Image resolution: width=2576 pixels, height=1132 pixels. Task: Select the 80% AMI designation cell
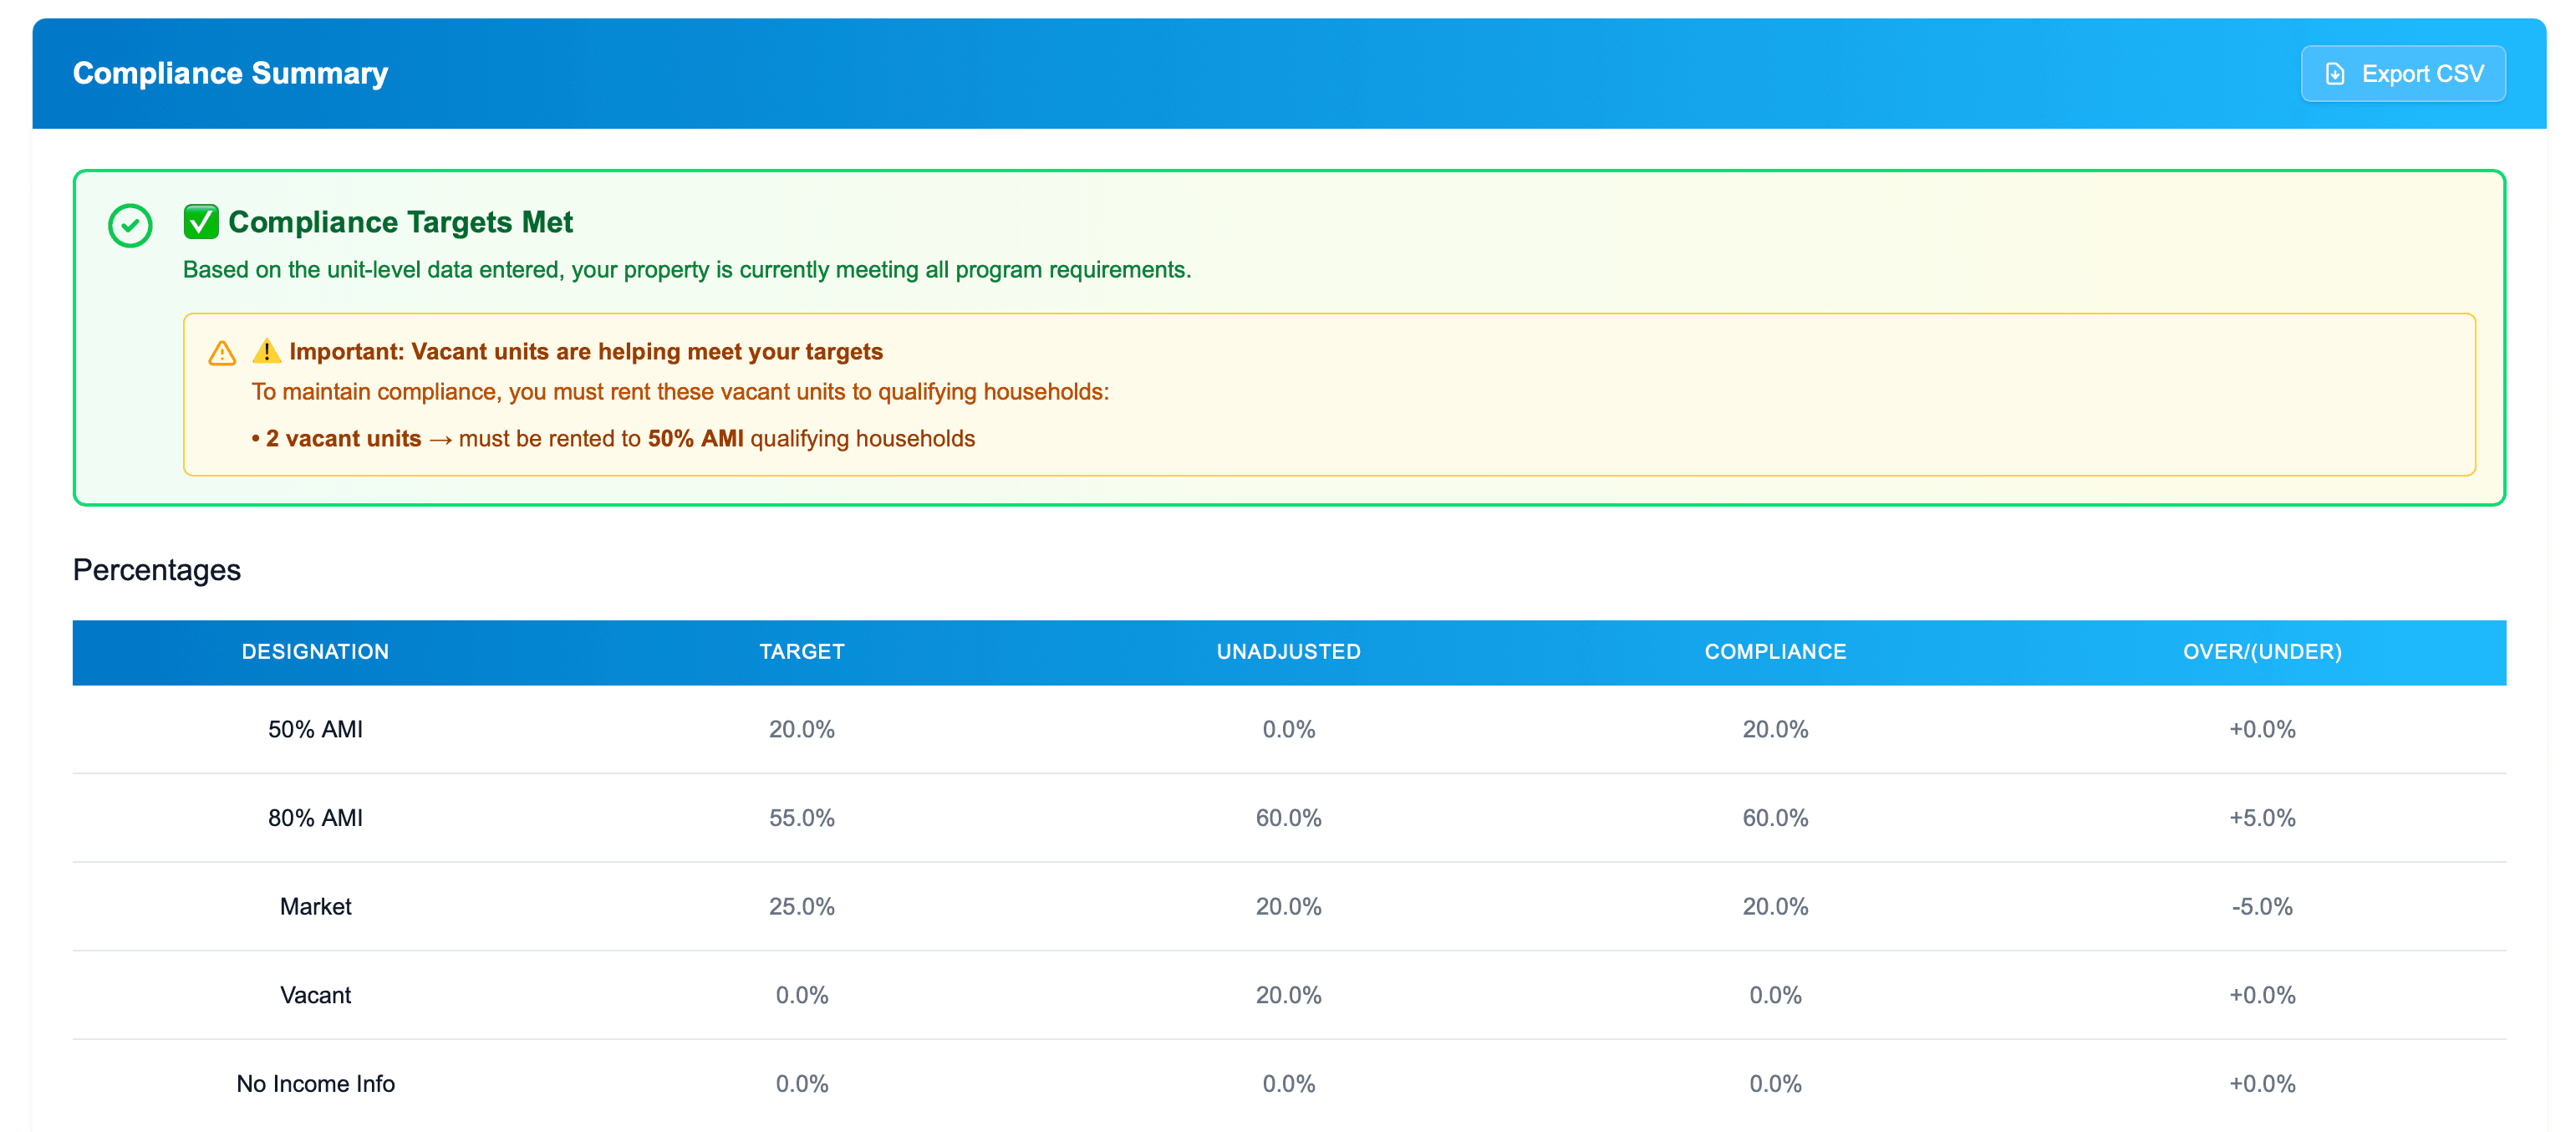click(x=315, y=818)
